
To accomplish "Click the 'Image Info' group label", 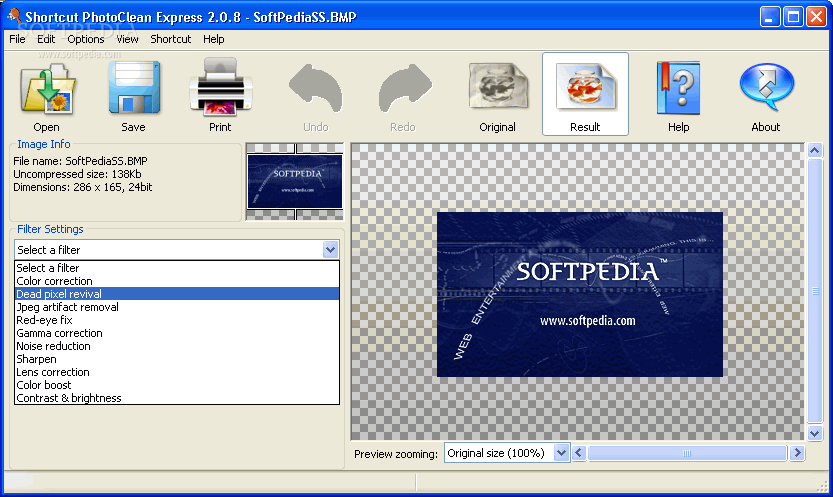I will click(x=44, y=144).
